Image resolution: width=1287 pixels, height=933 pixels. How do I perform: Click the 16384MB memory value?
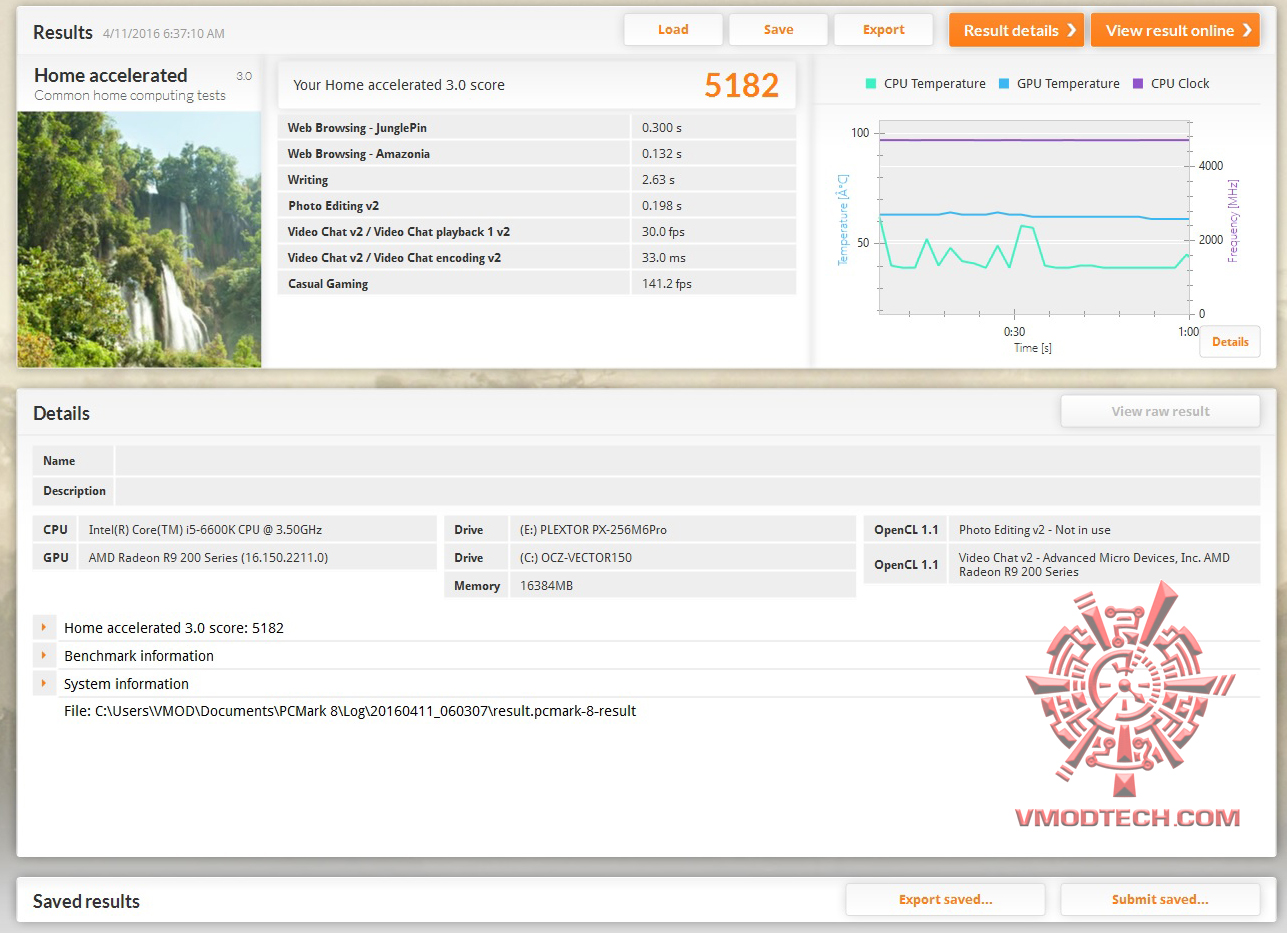click(546, 585)
